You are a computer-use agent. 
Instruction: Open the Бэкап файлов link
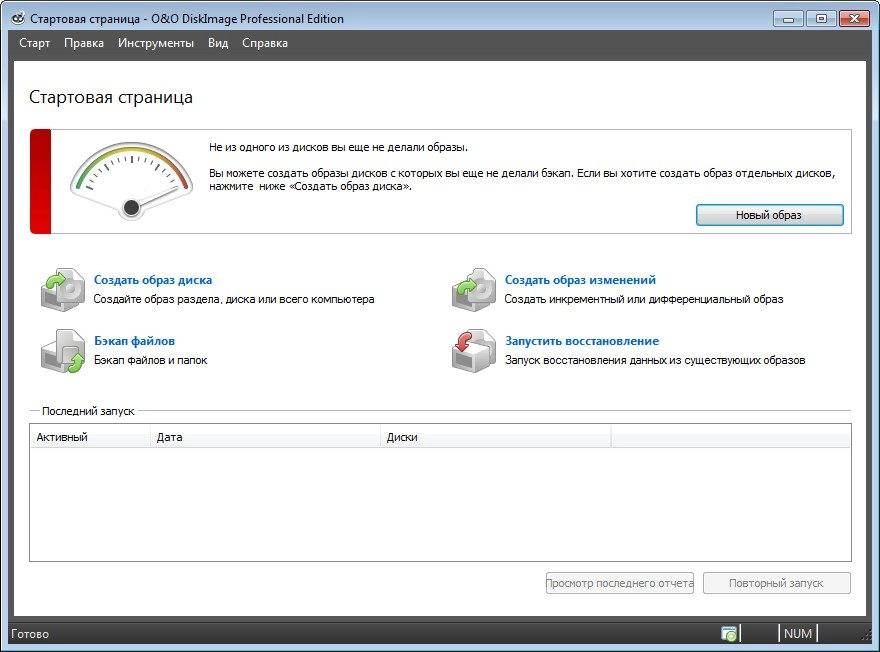pos(134,341)
